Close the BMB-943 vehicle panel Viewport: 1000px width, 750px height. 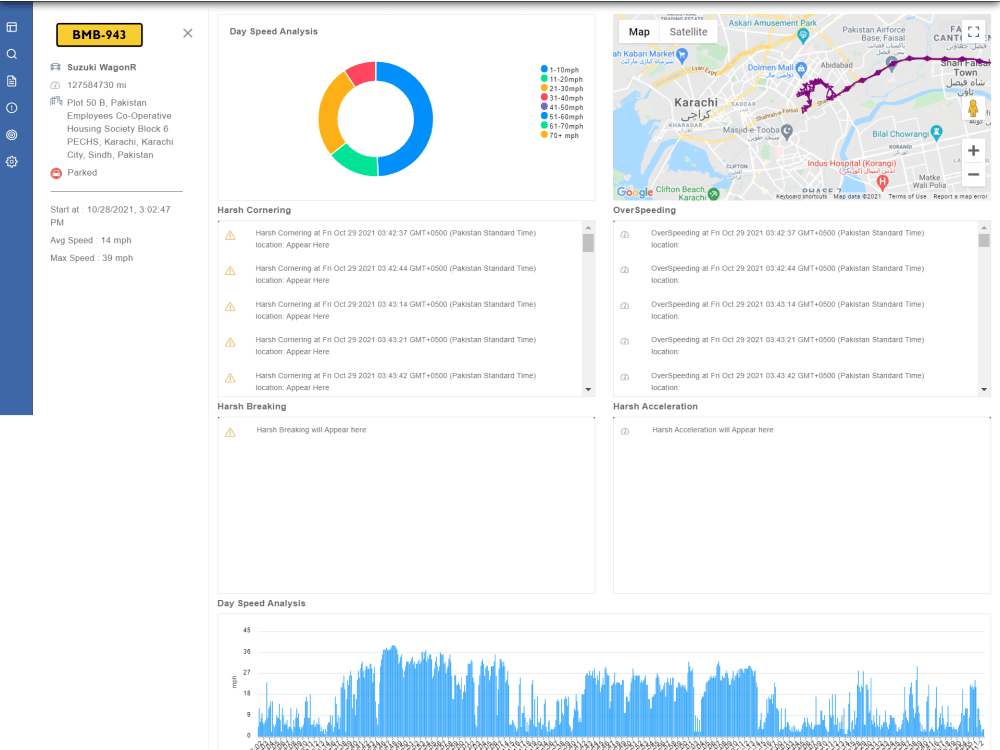point(188,33)
